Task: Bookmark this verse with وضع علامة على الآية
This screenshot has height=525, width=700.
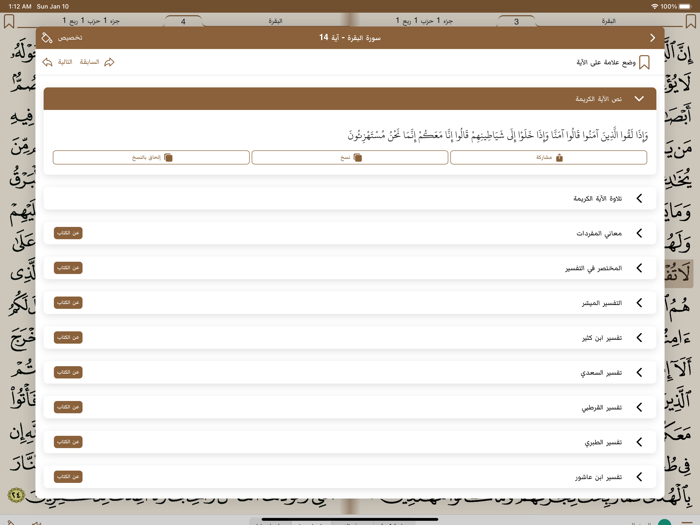Action: pyautogui.click(x=612, y=62)
